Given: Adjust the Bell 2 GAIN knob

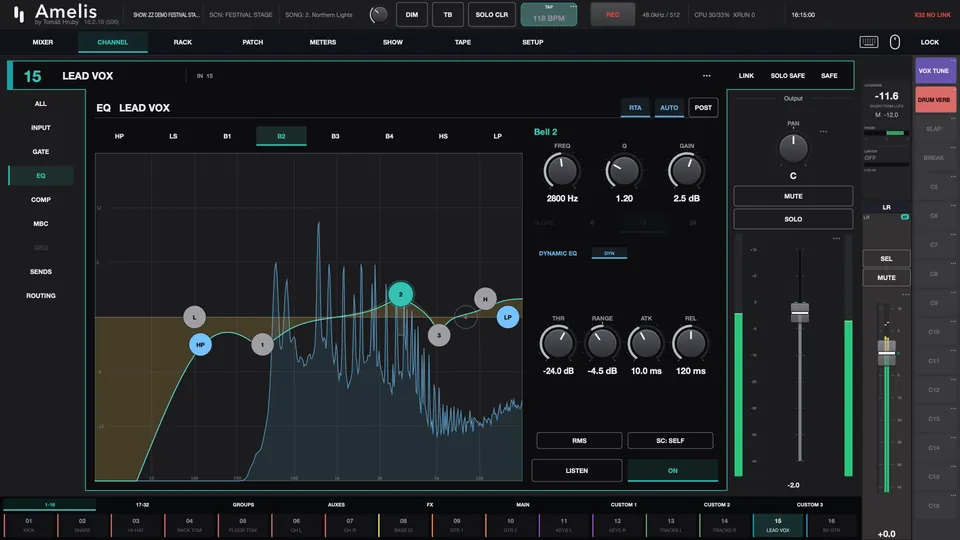Looking at the screenshot, I should (x=686, y=171).
